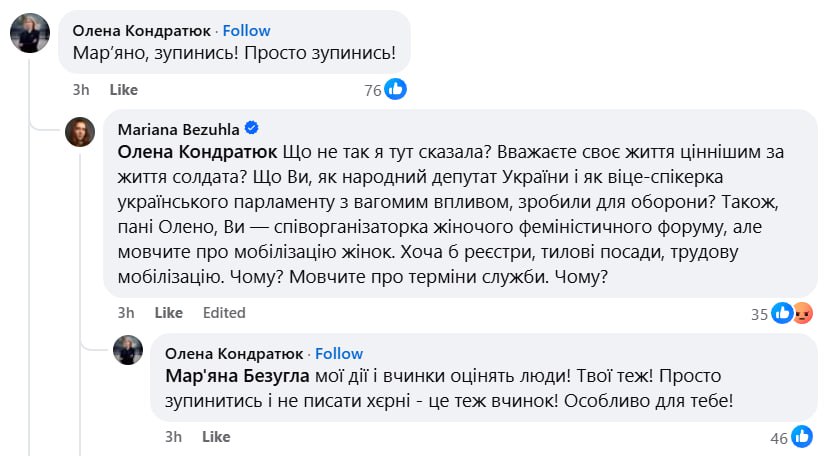The image size is (832, 456).
Task: Open Mariana Bezuhla's profile picture
Action: (x=80, y=132)
